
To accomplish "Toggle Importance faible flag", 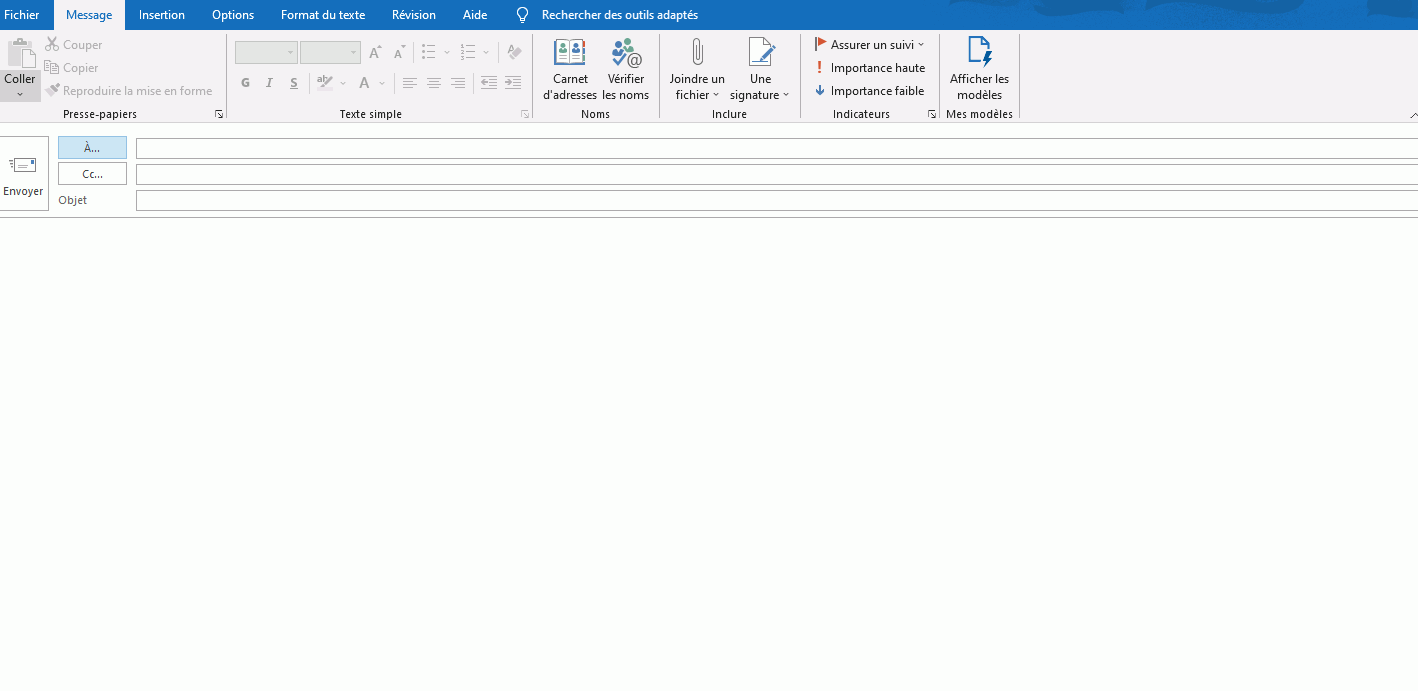I will tap(869, 91).
